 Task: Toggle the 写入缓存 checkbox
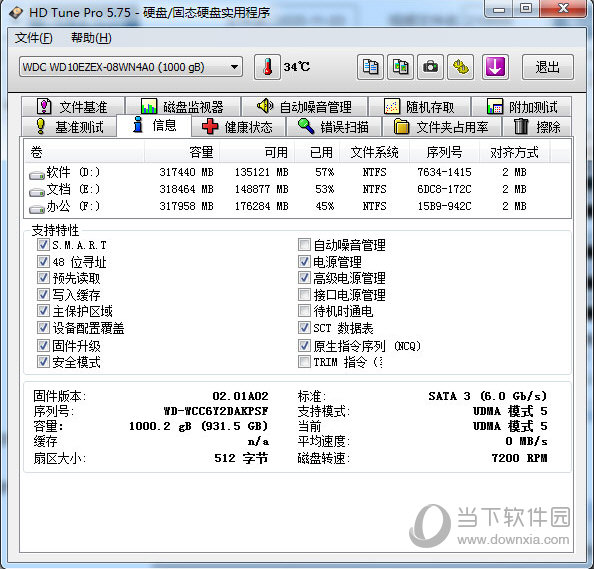[x=43, y=294]
